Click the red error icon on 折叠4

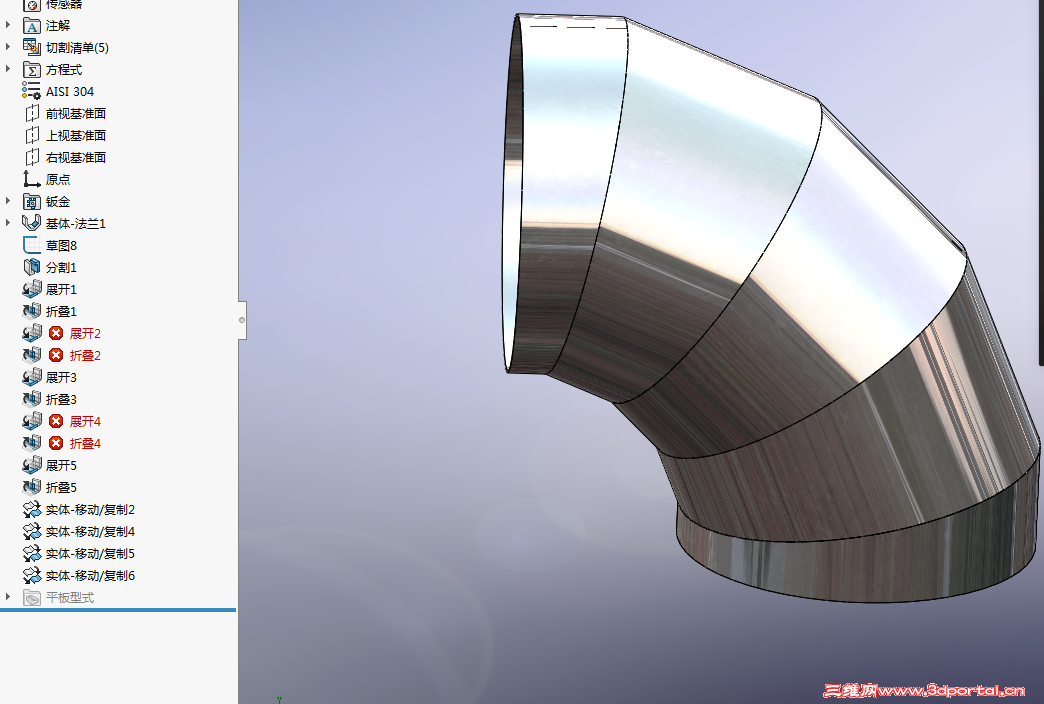(57, 443)
